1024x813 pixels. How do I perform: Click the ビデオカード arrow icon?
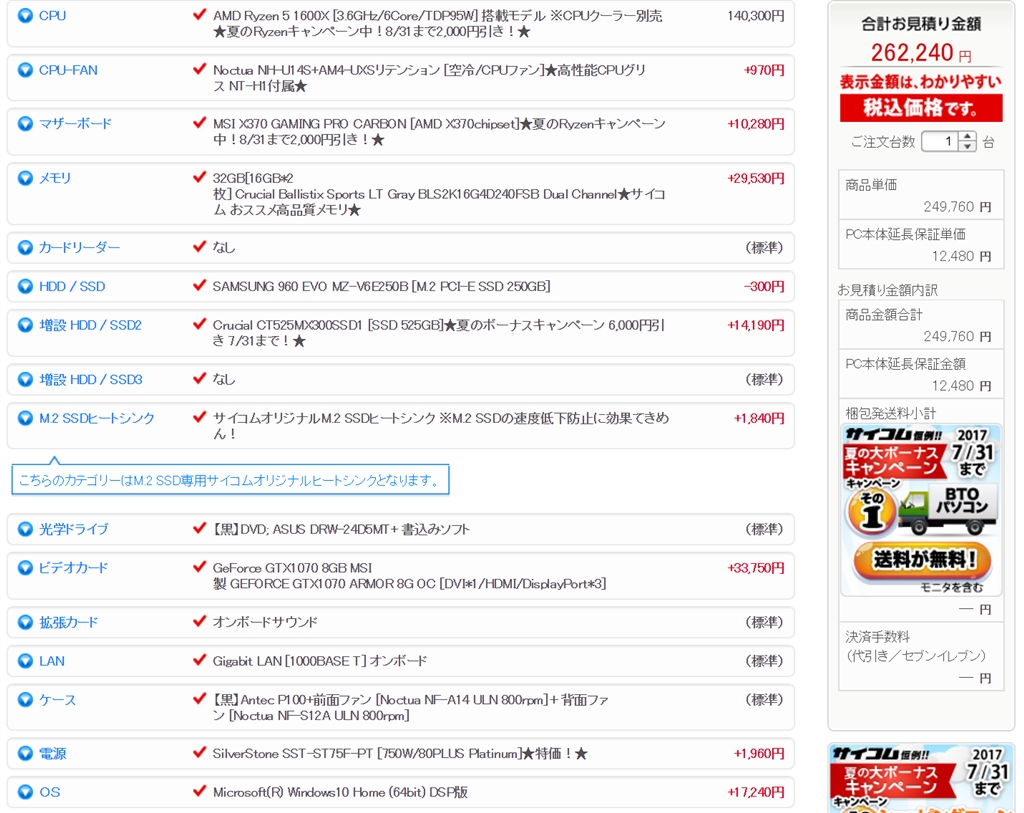coord(25,567)
